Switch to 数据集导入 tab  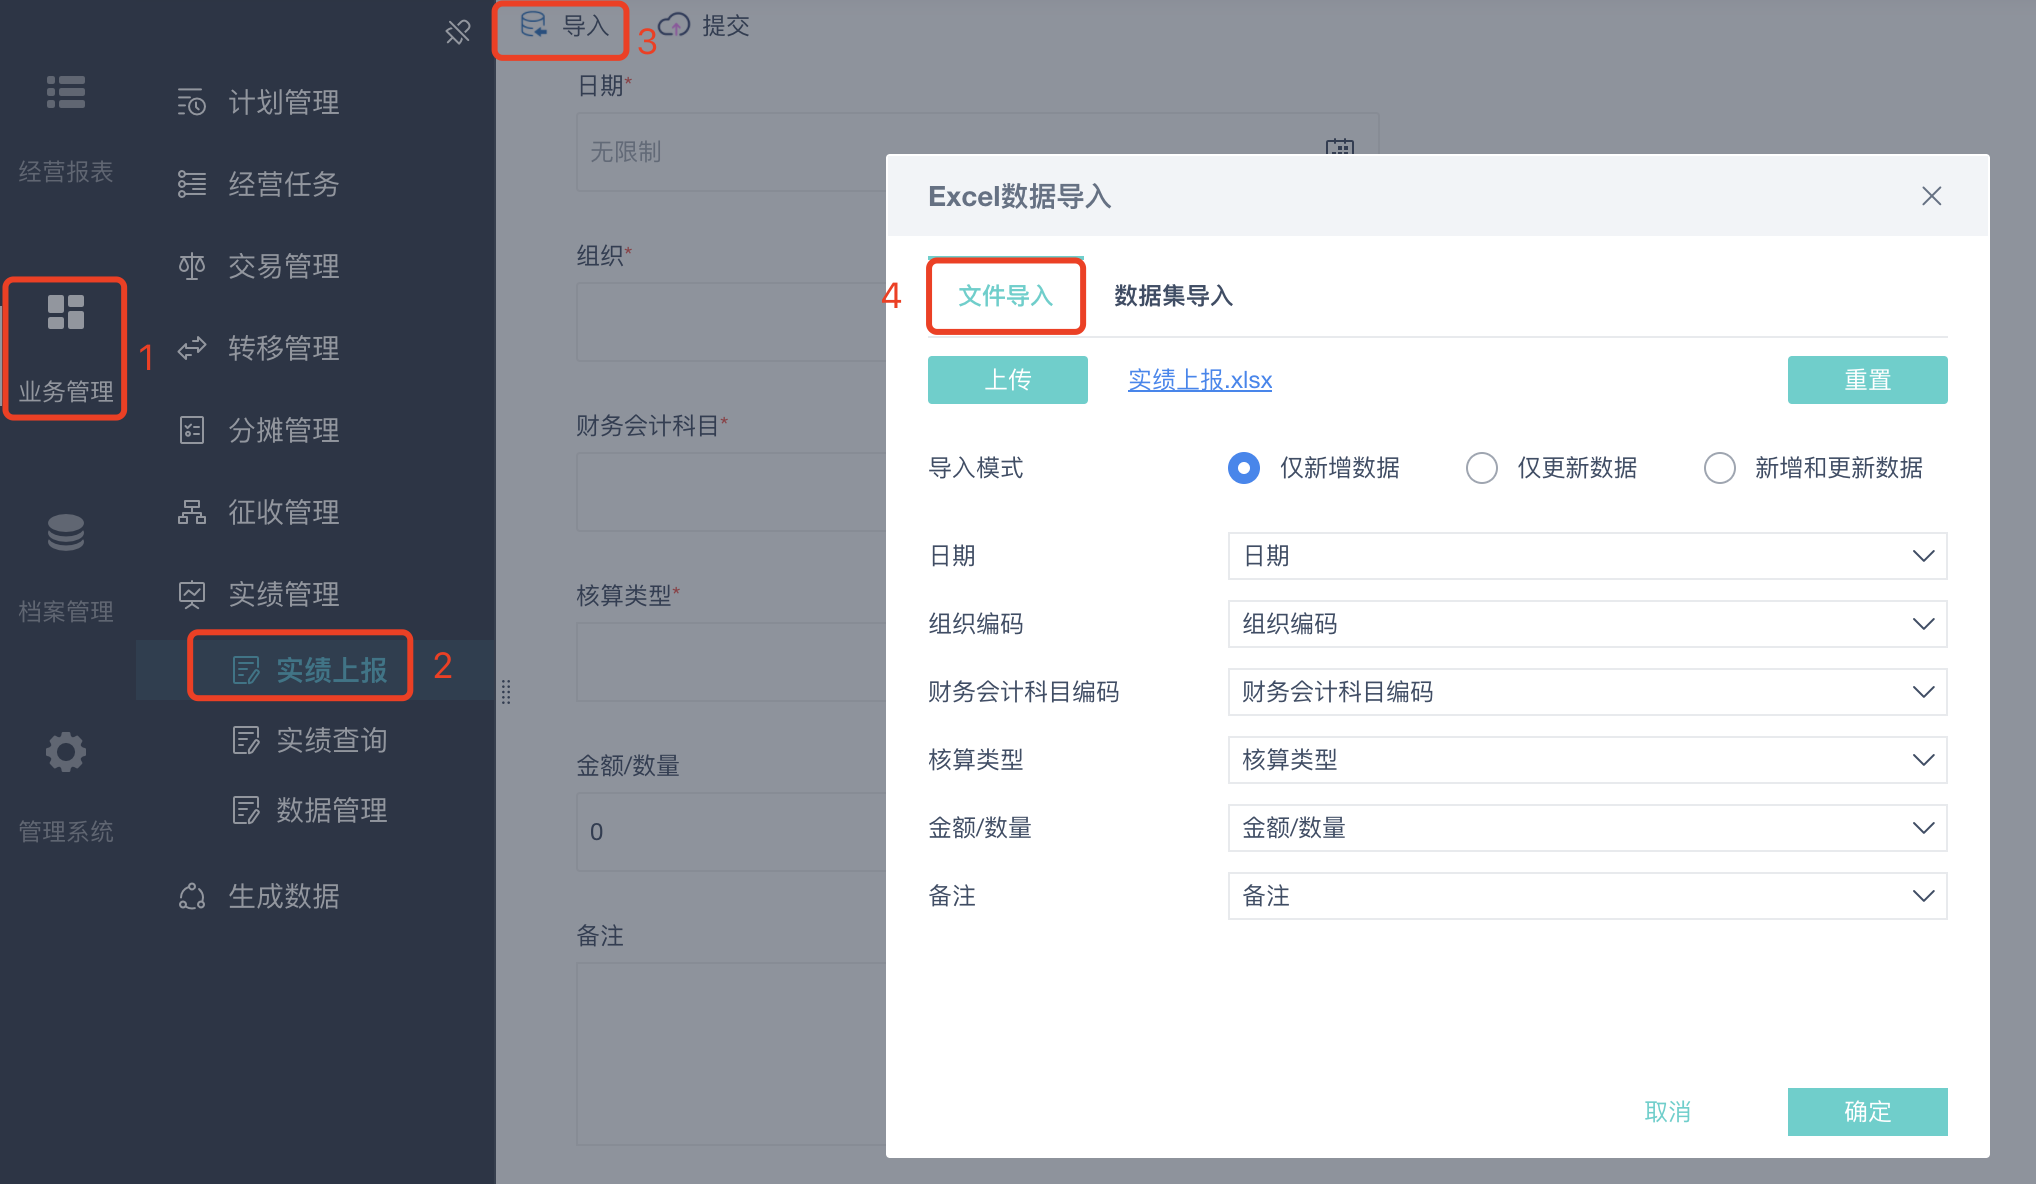click(x=1173, y=296)
